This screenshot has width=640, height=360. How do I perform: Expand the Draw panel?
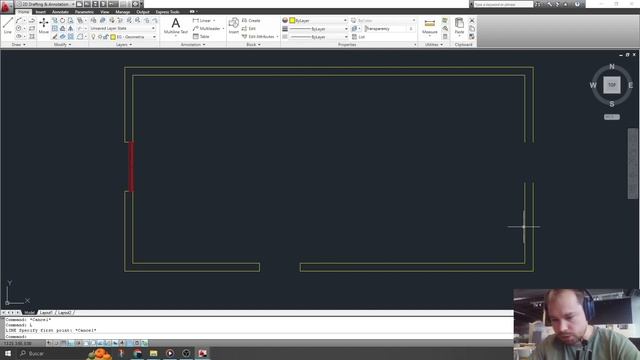coord(18,44)
